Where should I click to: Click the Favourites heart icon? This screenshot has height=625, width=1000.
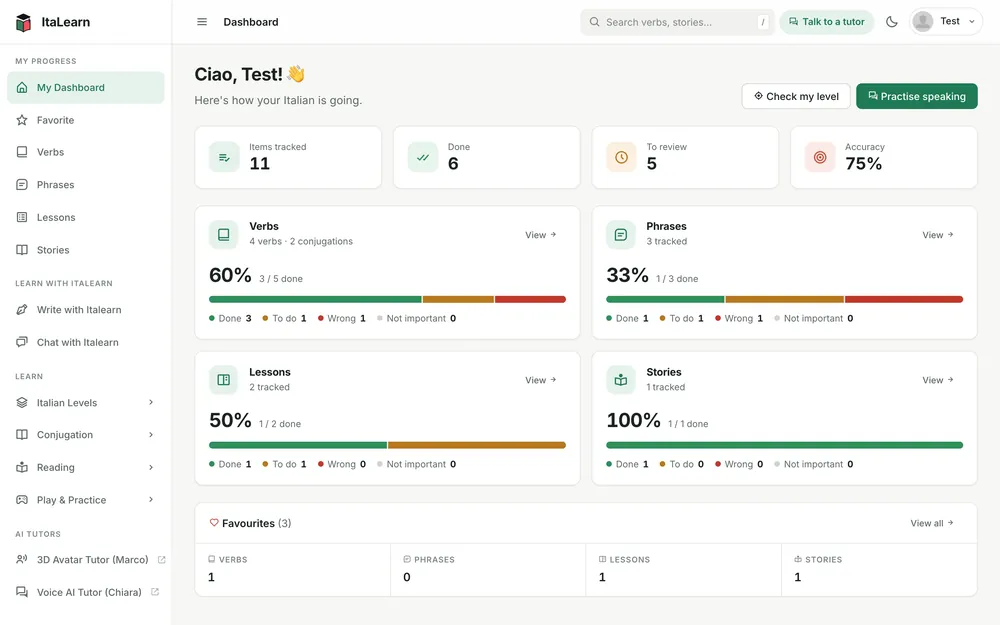[x=214, y=522]
